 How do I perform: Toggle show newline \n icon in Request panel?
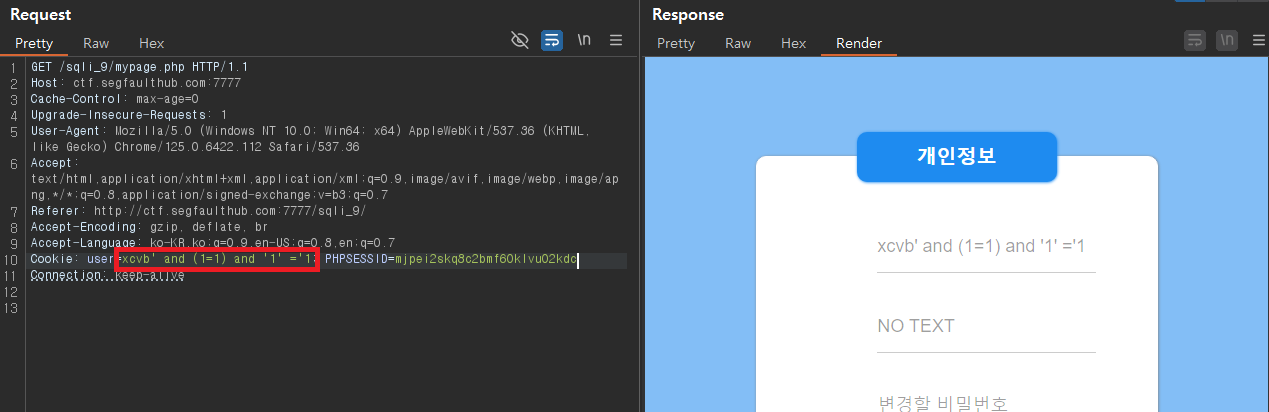[584, 40]
